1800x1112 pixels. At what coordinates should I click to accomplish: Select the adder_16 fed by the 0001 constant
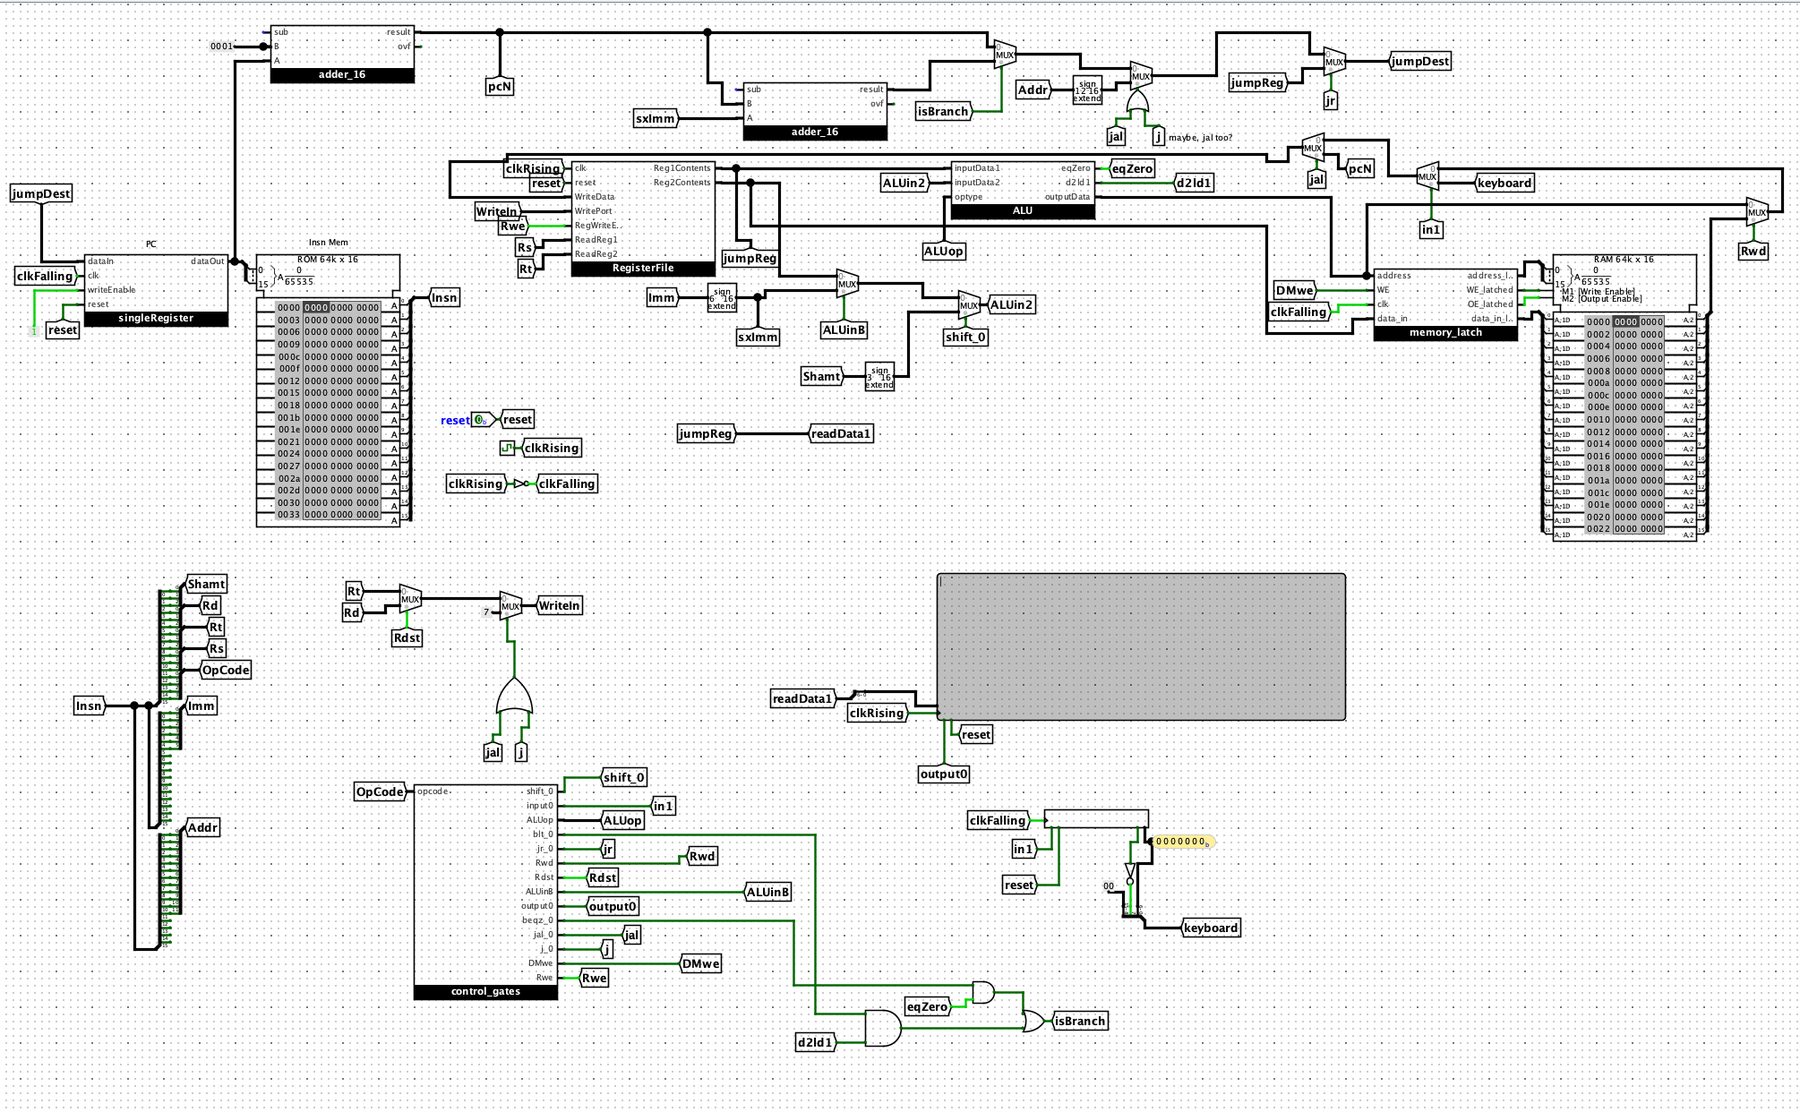(342, 54)
